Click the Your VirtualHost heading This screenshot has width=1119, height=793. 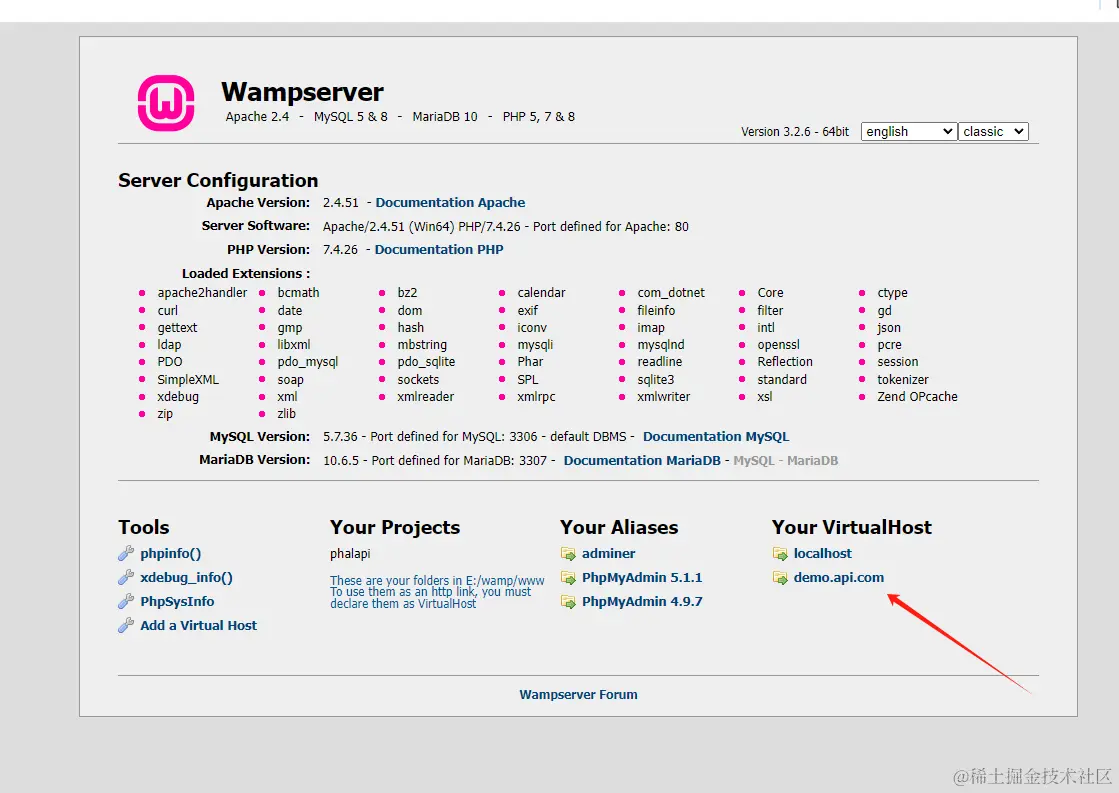coord(851,527)
